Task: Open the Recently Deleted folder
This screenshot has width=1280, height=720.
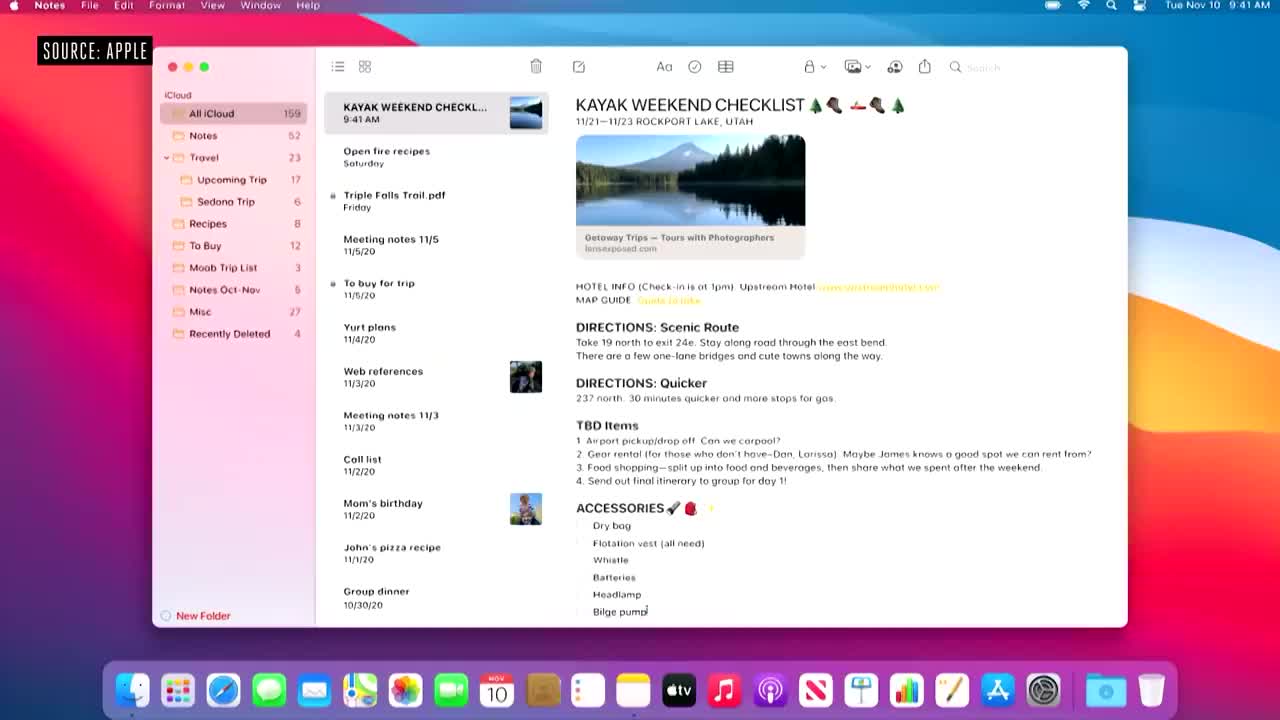Action: click(233, 334)
